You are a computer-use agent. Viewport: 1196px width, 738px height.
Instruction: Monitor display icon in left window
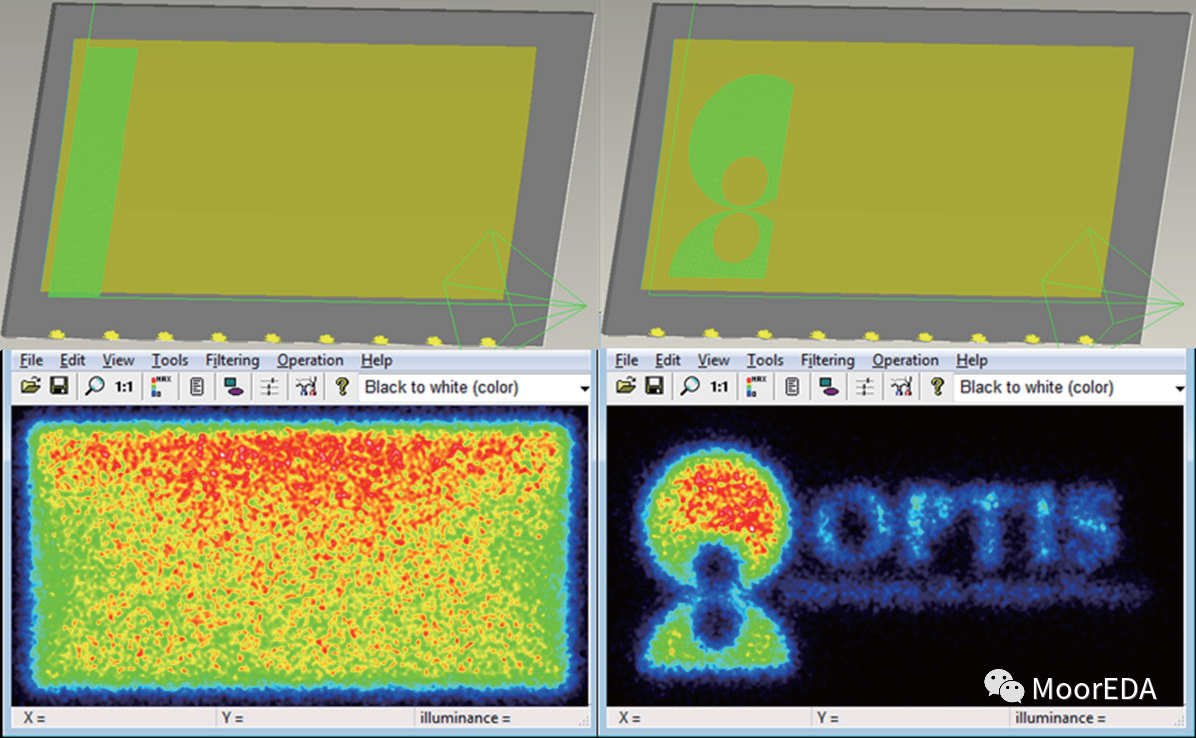pos(233,387)
